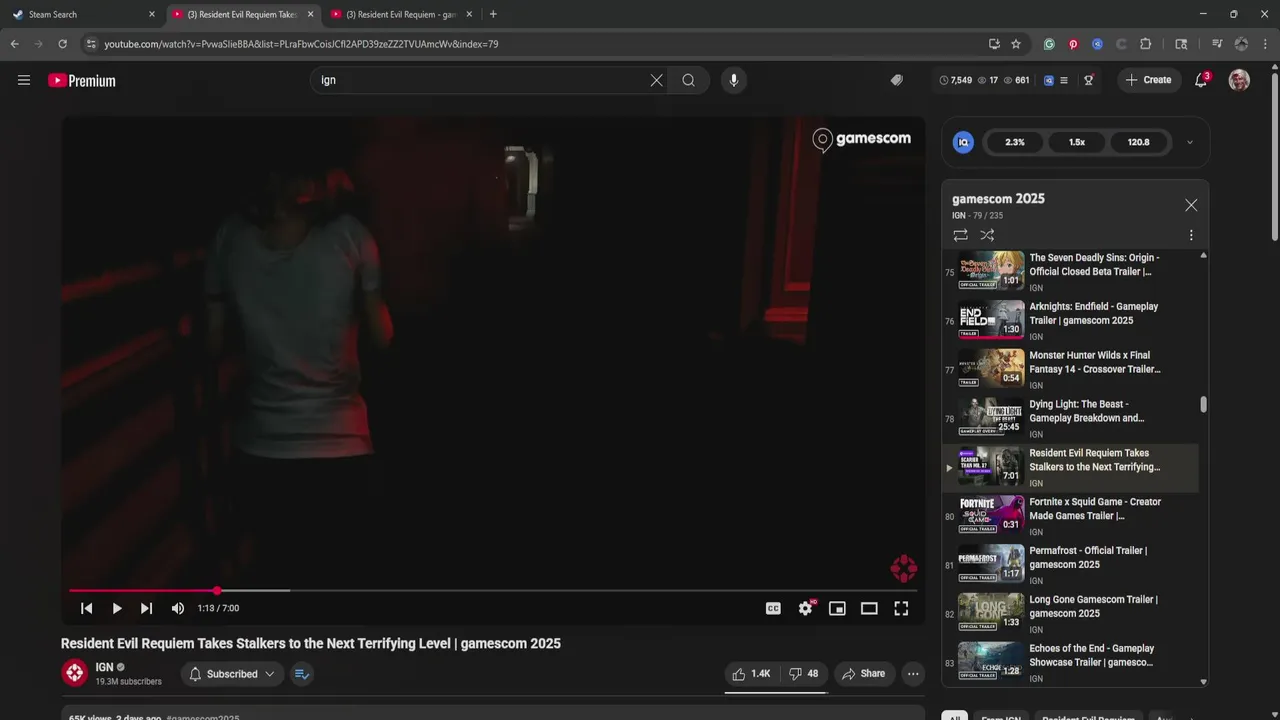
Task: Bookmark this page with star icon
Action: [1016, 44]
